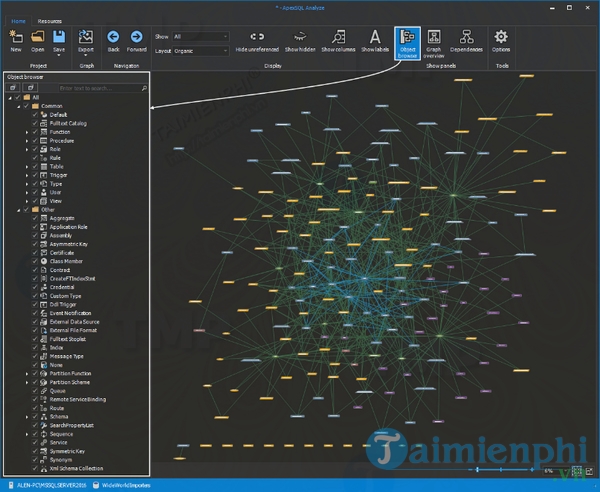
Task: Click the Synonym node icon
Action: (x=44, y=460)
